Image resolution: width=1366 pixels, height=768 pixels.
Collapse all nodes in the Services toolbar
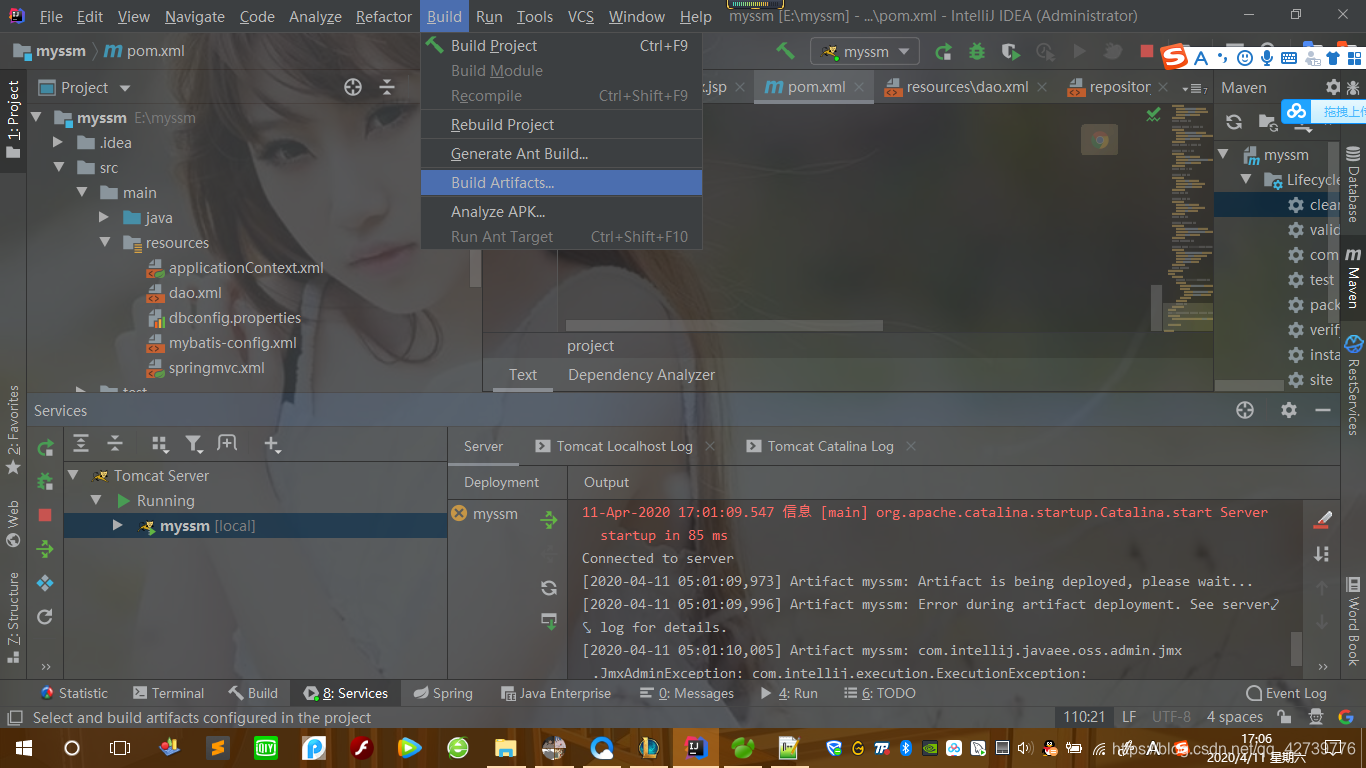pos(115,444)
